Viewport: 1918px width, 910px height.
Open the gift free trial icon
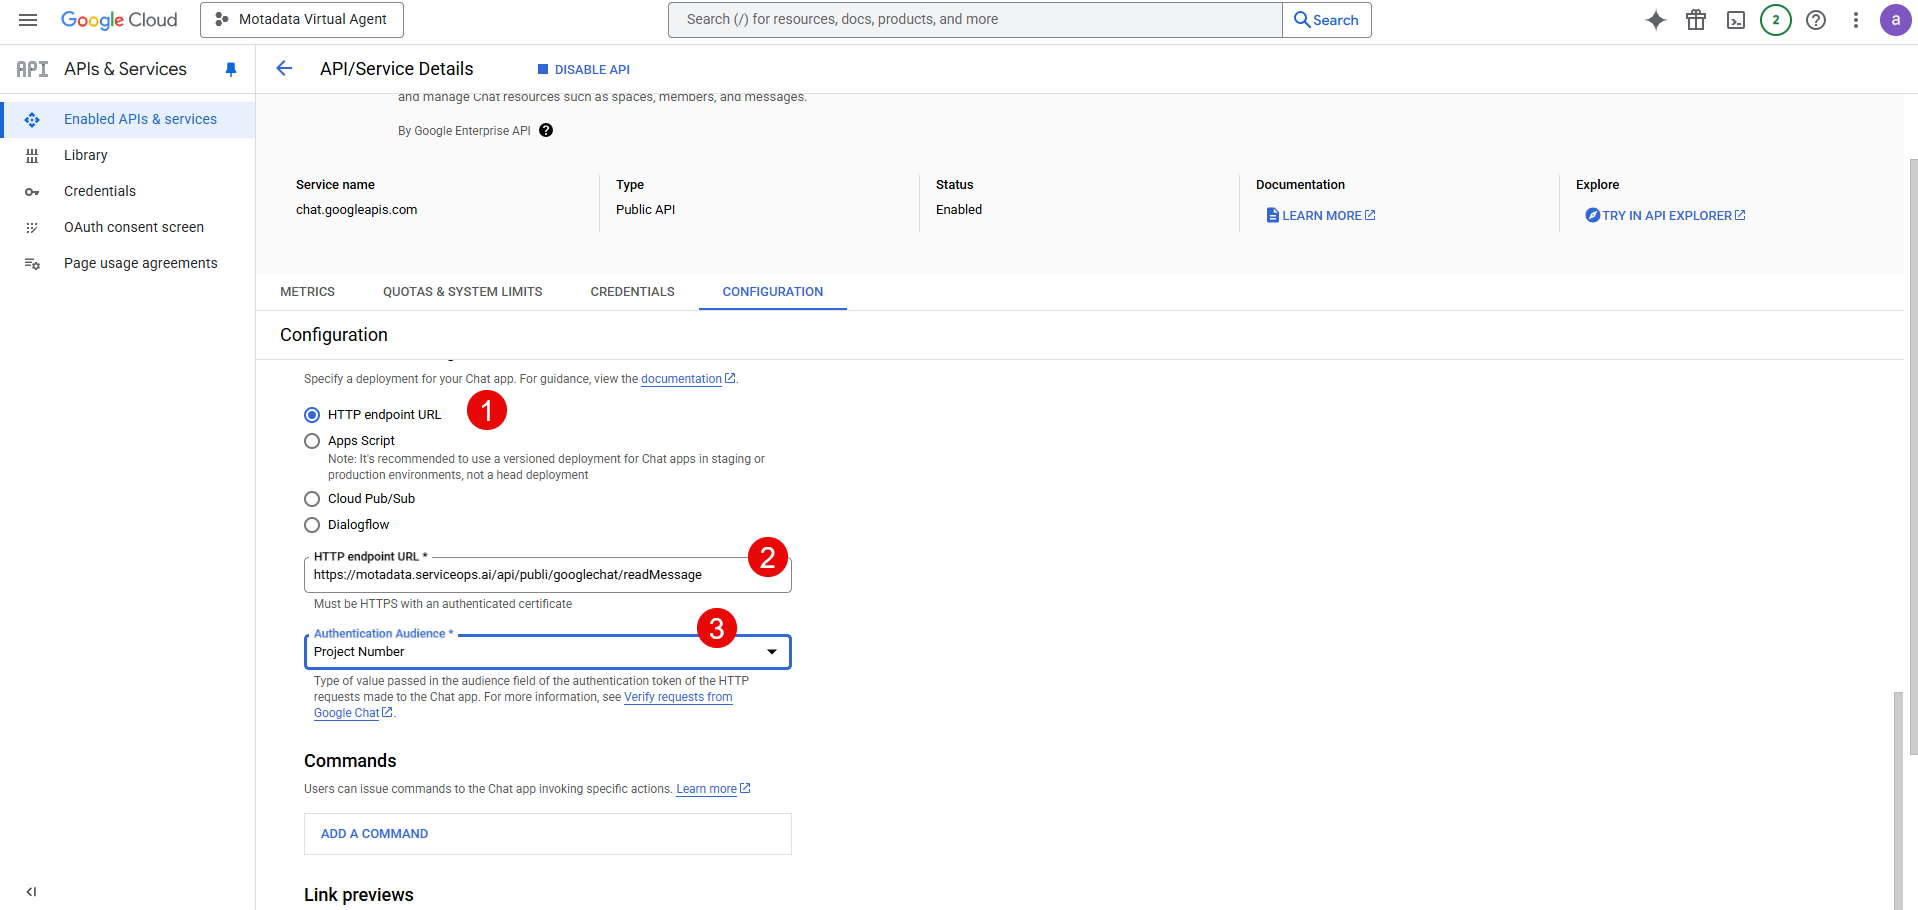tap(1696, 20)
